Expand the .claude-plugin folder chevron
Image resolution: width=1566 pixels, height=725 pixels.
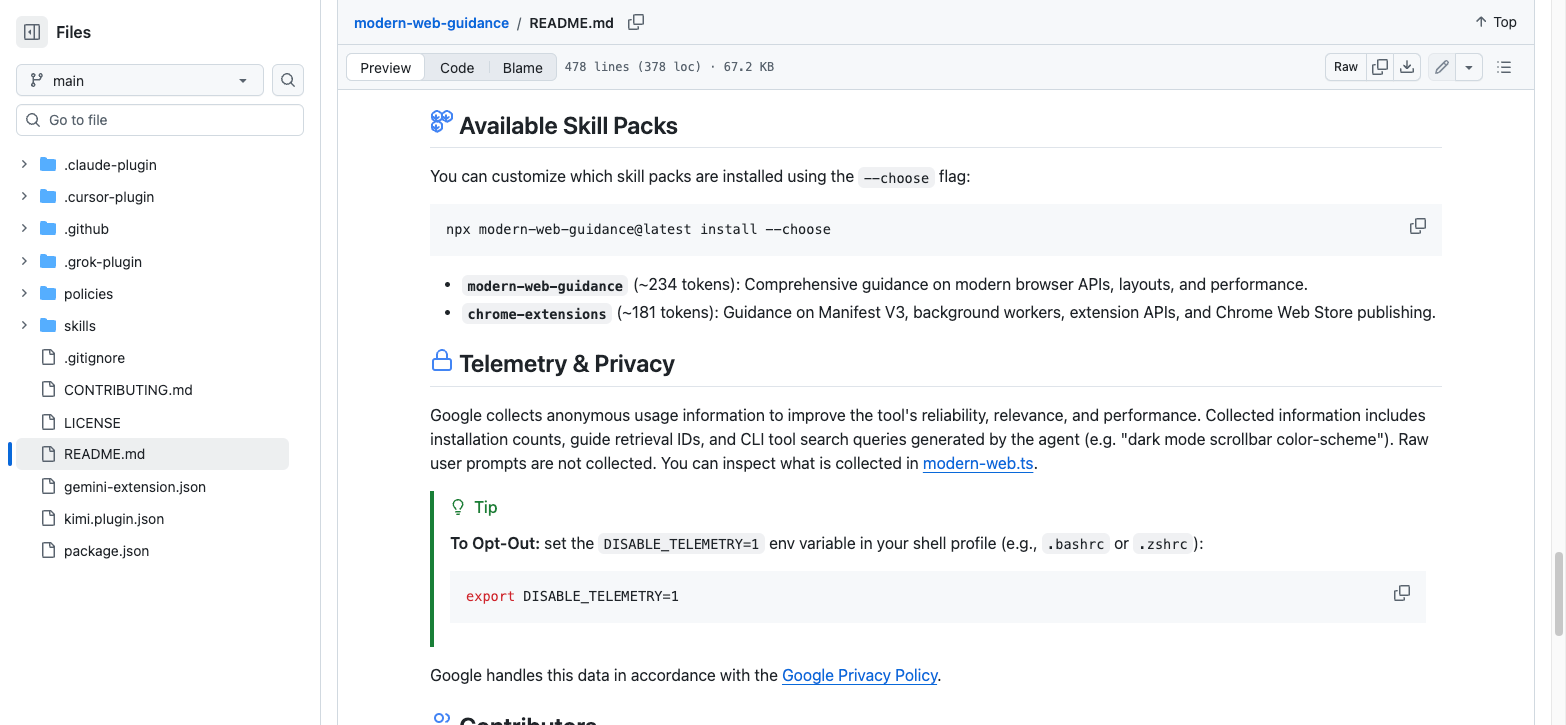click(24, 164)
